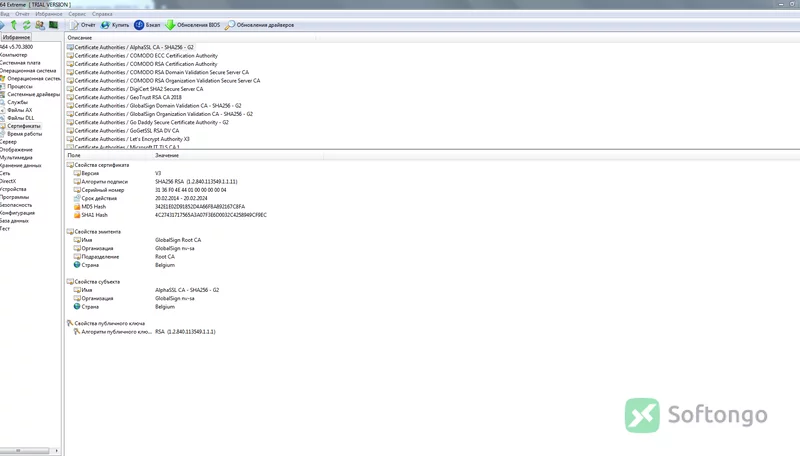Select DirectX in the sidebar tree
The width and height of the screenshot is (800, 456).
tap(8, 182)
